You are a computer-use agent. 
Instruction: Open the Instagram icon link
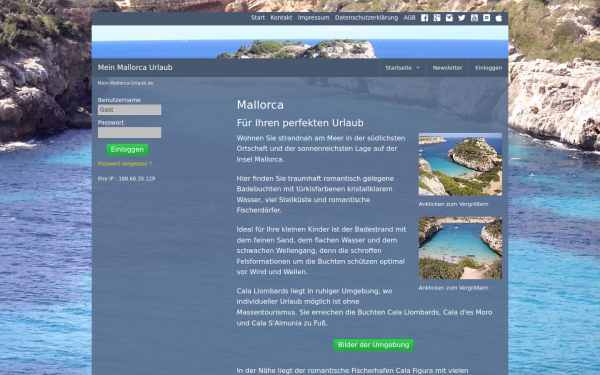449,18
